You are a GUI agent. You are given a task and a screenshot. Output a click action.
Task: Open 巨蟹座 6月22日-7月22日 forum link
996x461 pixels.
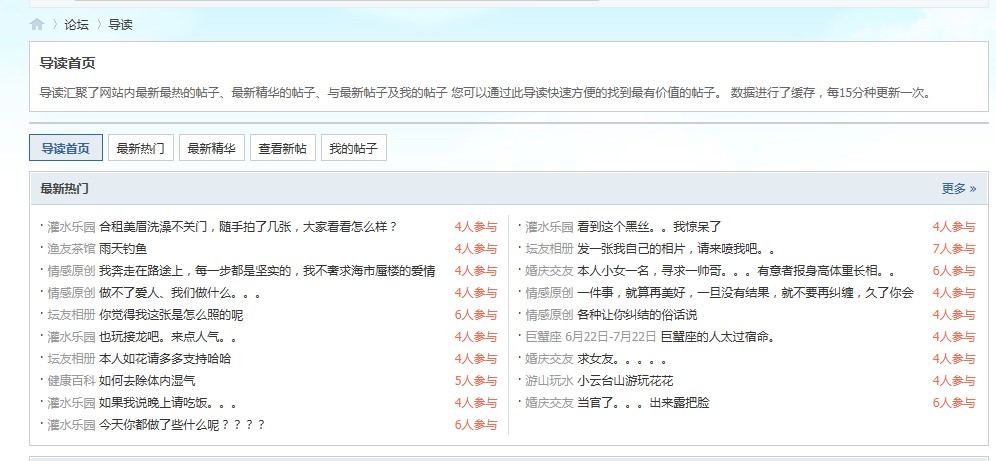click(x=591, y=337)
